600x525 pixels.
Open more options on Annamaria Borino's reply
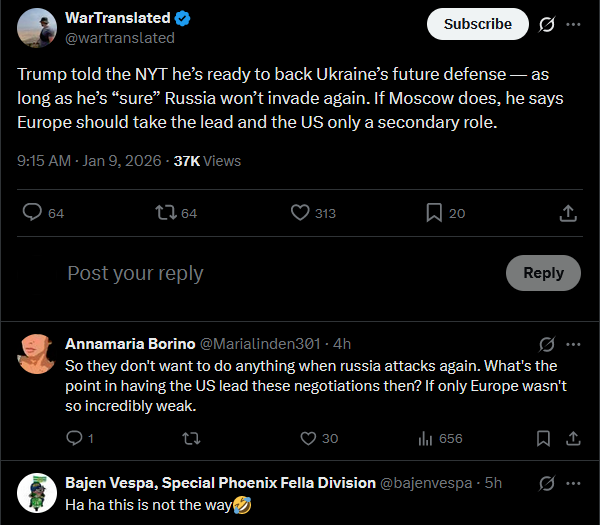(574, 344)
